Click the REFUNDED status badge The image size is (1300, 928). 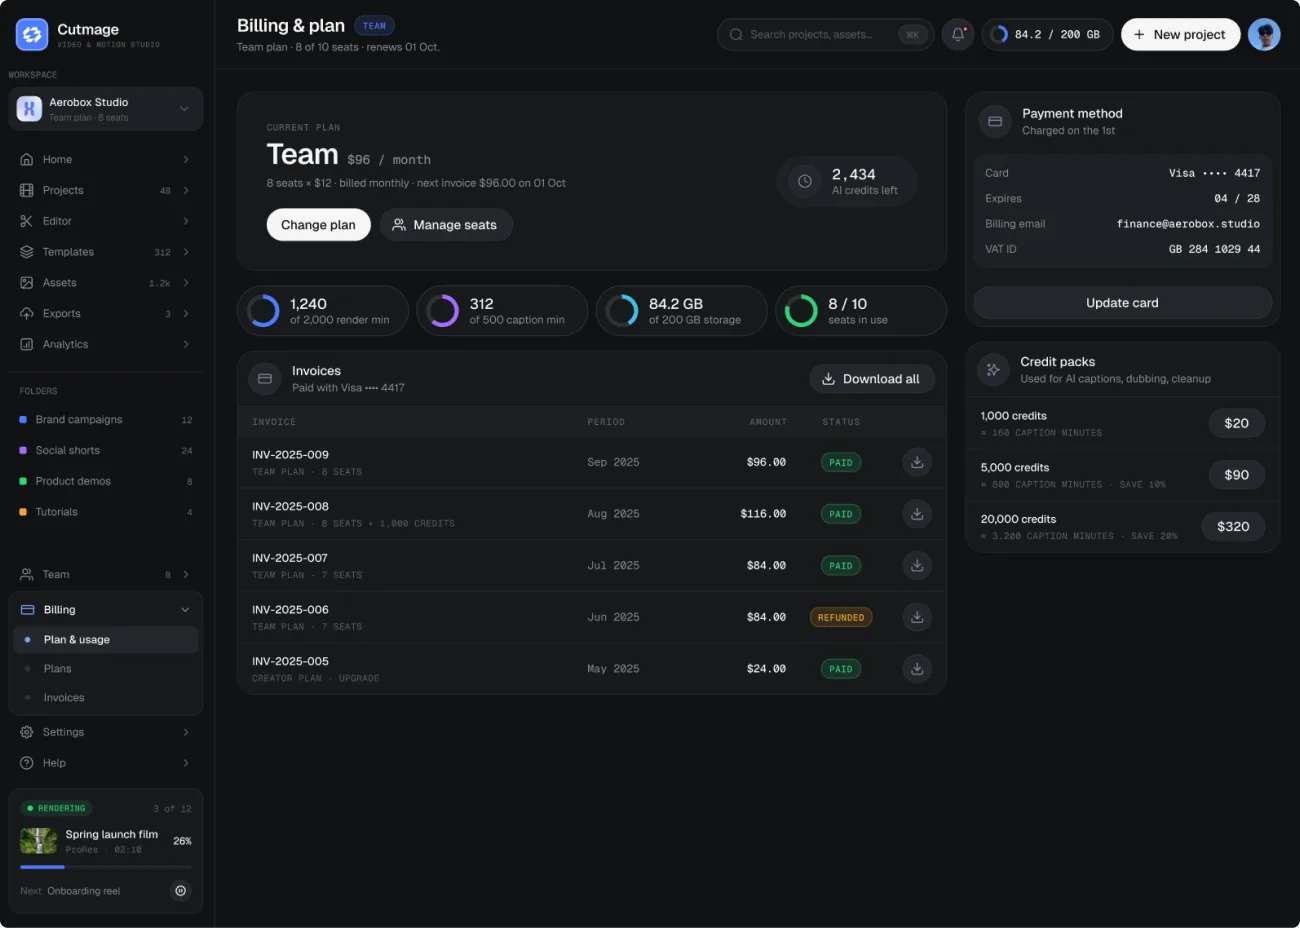pyautogui.click(x=841, y=617)
